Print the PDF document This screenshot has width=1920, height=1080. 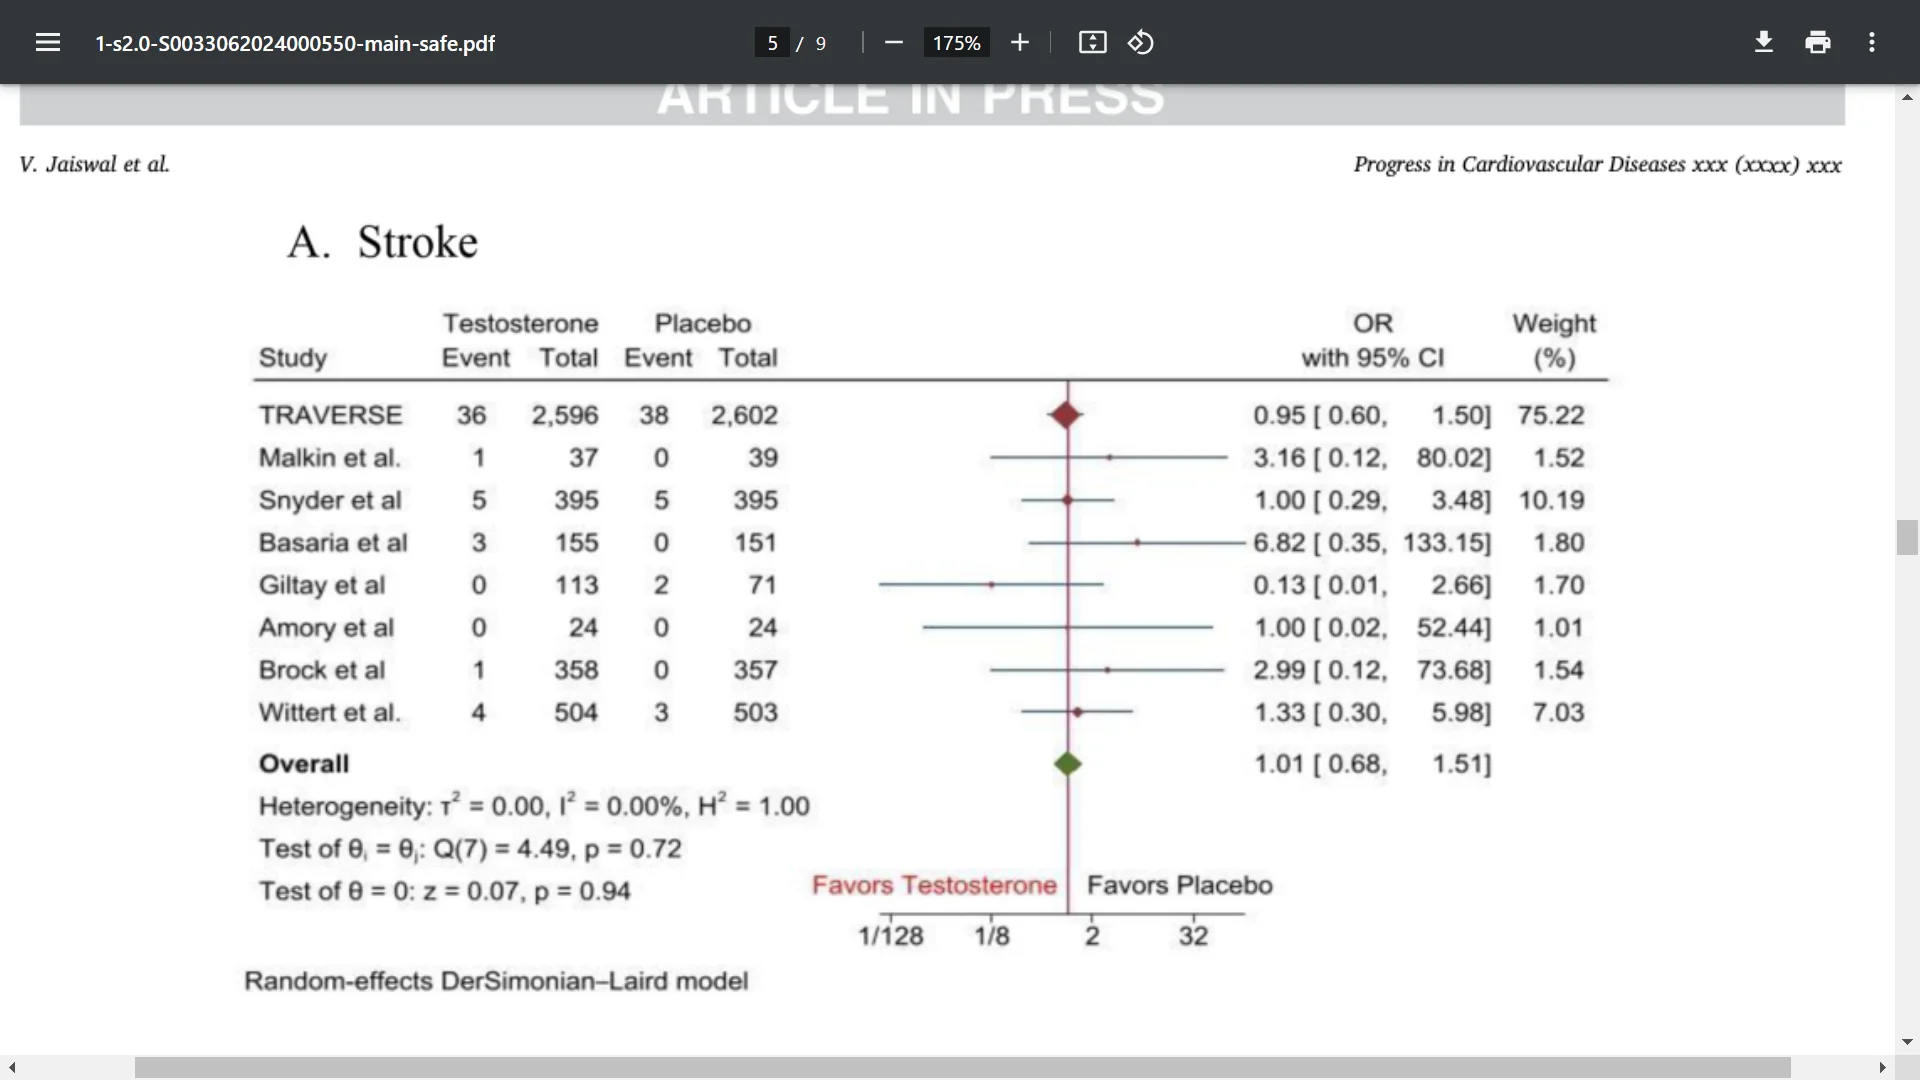click(1818, 42)
